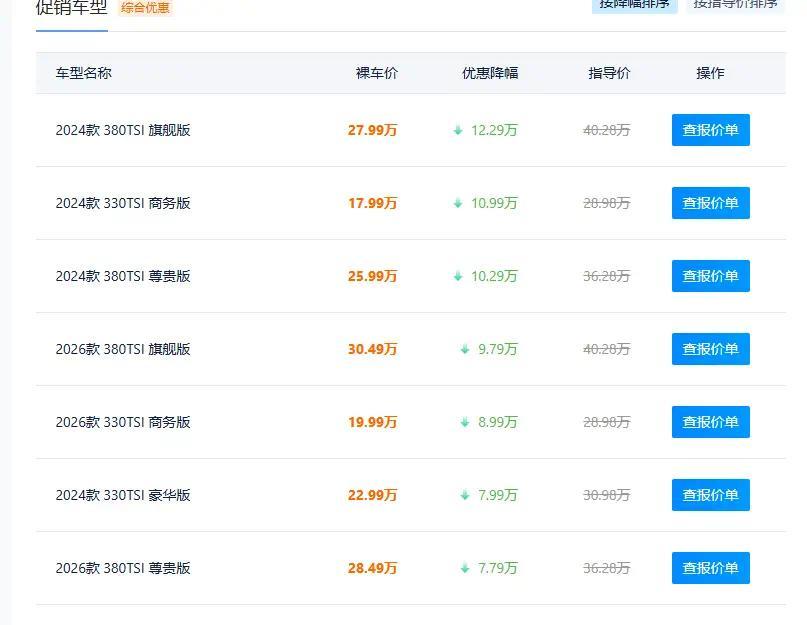
Task: Click green down arrow beside 10.29万
Action: (x=458, y=276)
